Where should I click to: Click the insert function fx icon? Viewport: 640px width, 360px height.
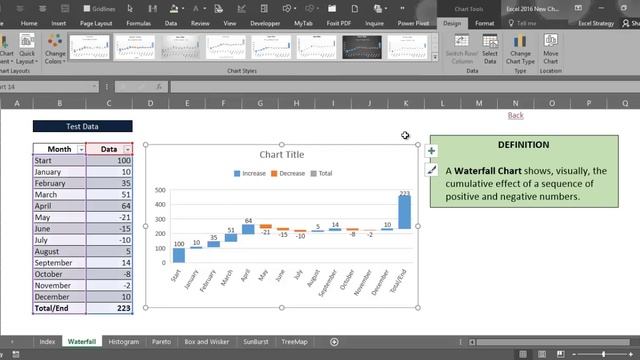coord(159,87)
